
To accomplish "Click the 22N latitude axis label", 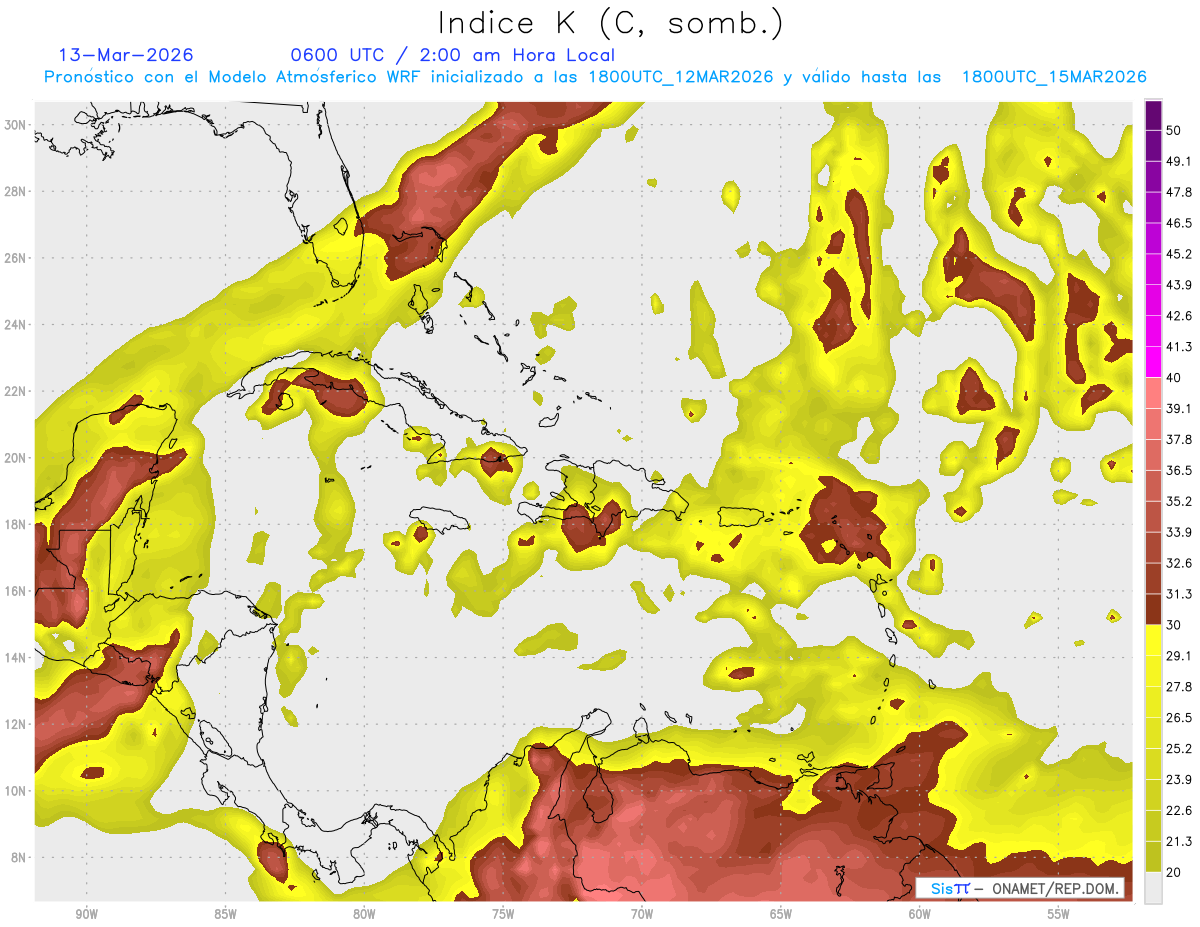I will point(16,391).
